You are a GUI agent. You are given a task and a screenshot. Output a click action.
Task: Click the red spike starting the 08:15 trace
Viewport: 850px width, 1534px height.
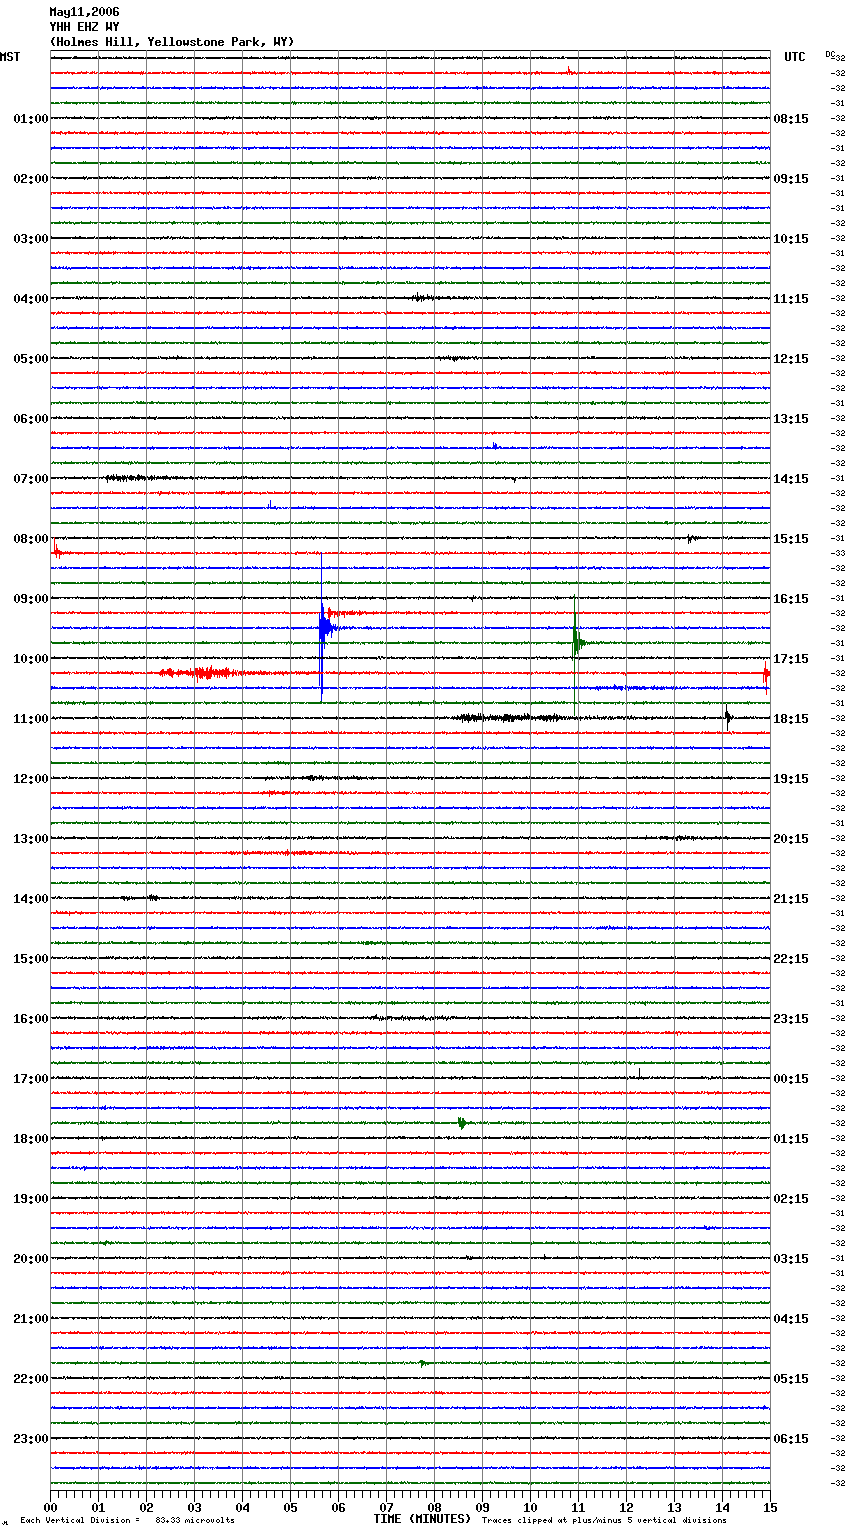(x=56, y=548)
